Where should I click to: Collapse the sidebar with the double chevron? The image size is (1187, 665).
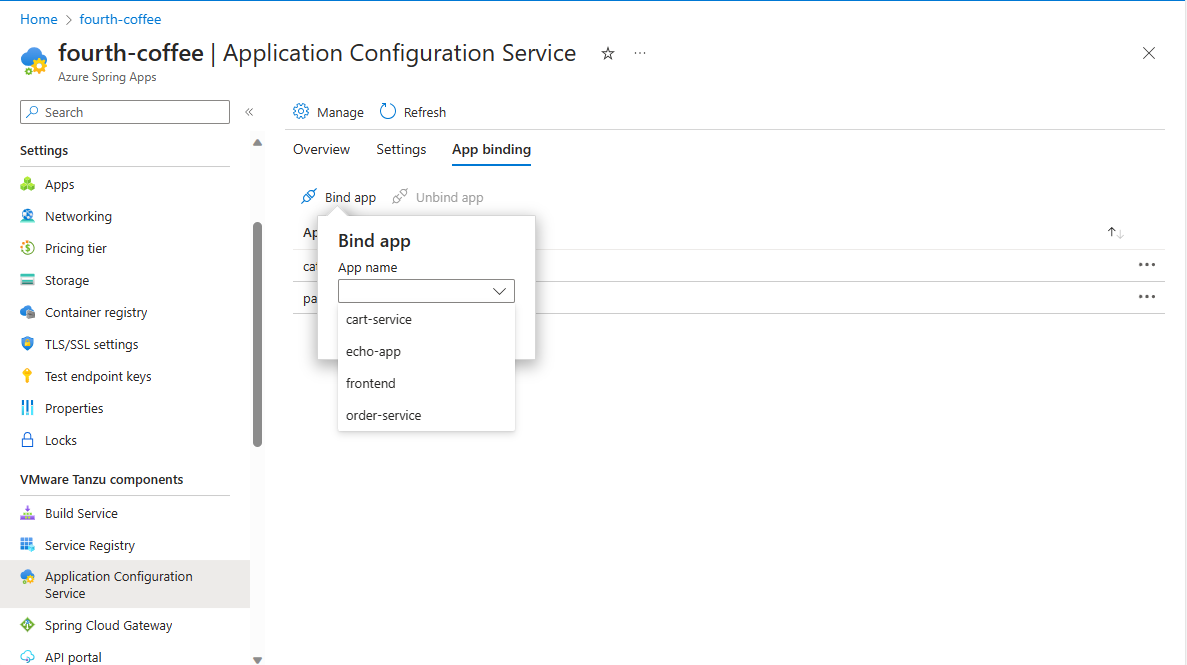pyautogui.click(x=249, y=112)
